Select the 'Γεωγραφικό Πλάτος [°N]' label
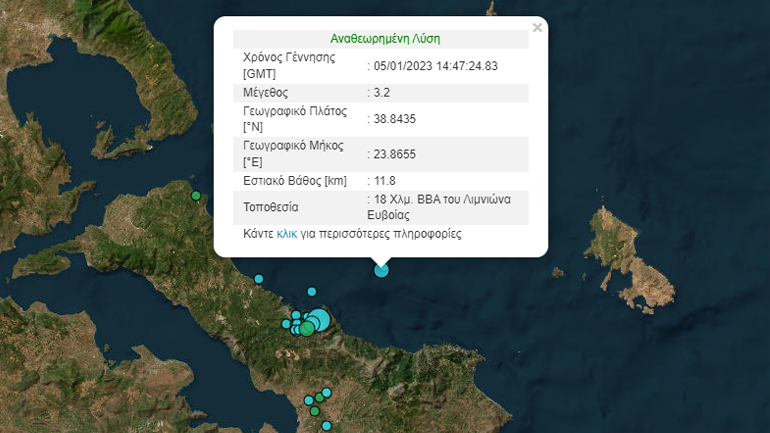Image resolution: width=770 pixels, height=433 pixels. click(x=295, y=119)
